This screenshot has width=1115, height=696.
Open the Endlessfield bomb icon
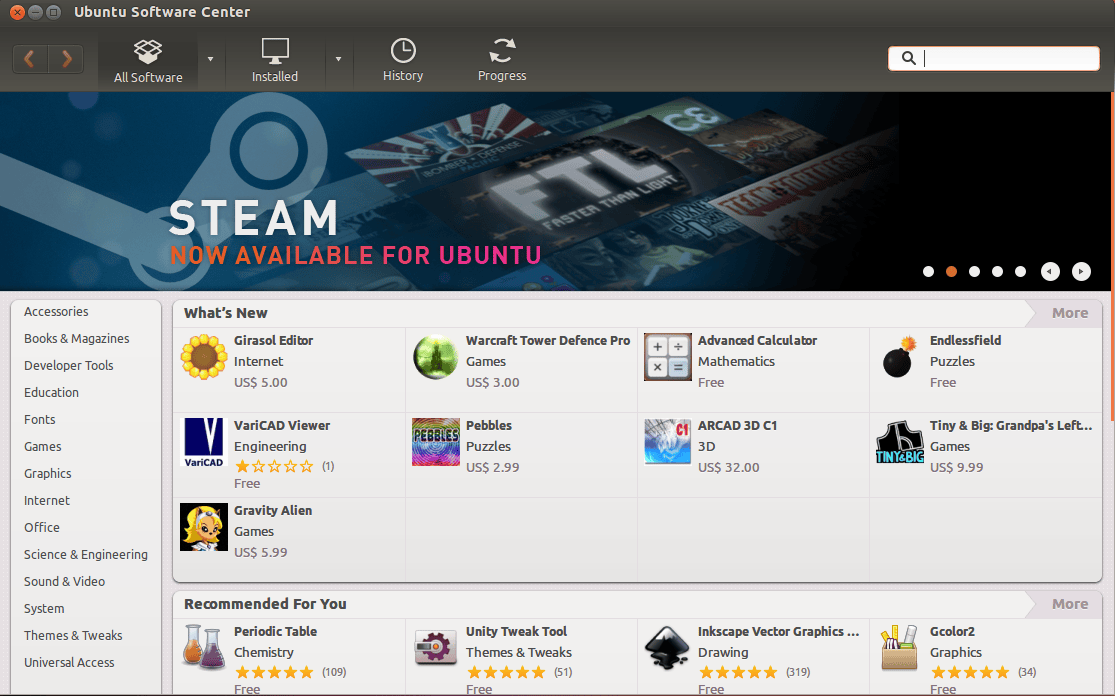coord(900,357)
